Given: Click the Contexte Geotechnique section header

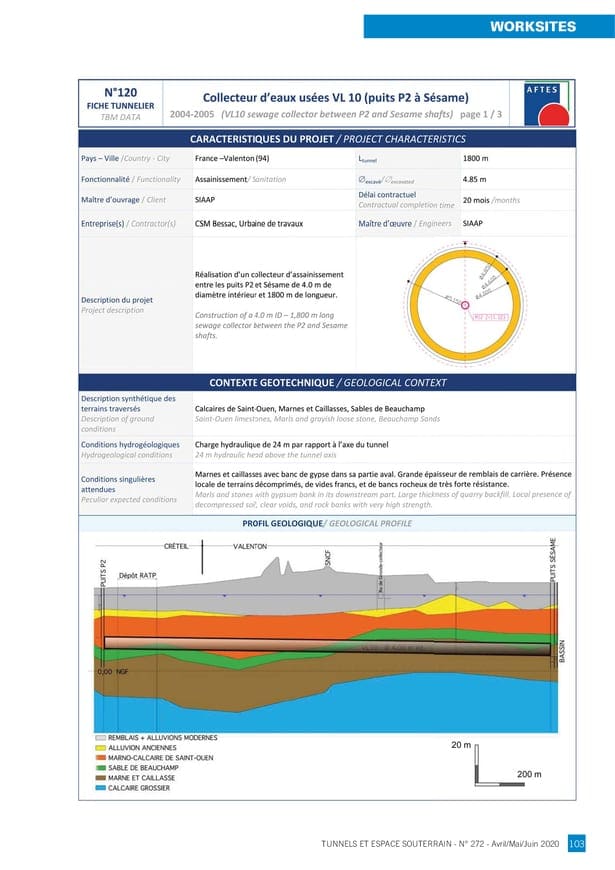Looking at the screenshot, I should (x=327, y=383).
